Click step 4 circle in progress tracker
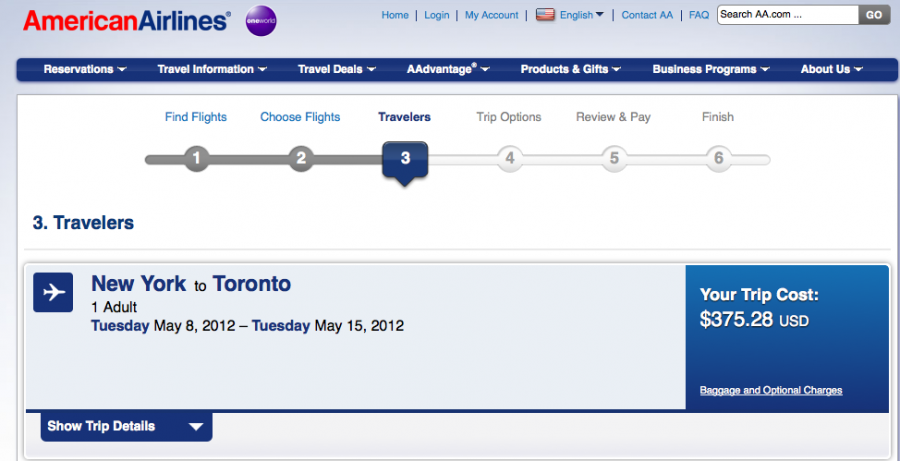Screen dimensions: 900x461 pos(510,158)
